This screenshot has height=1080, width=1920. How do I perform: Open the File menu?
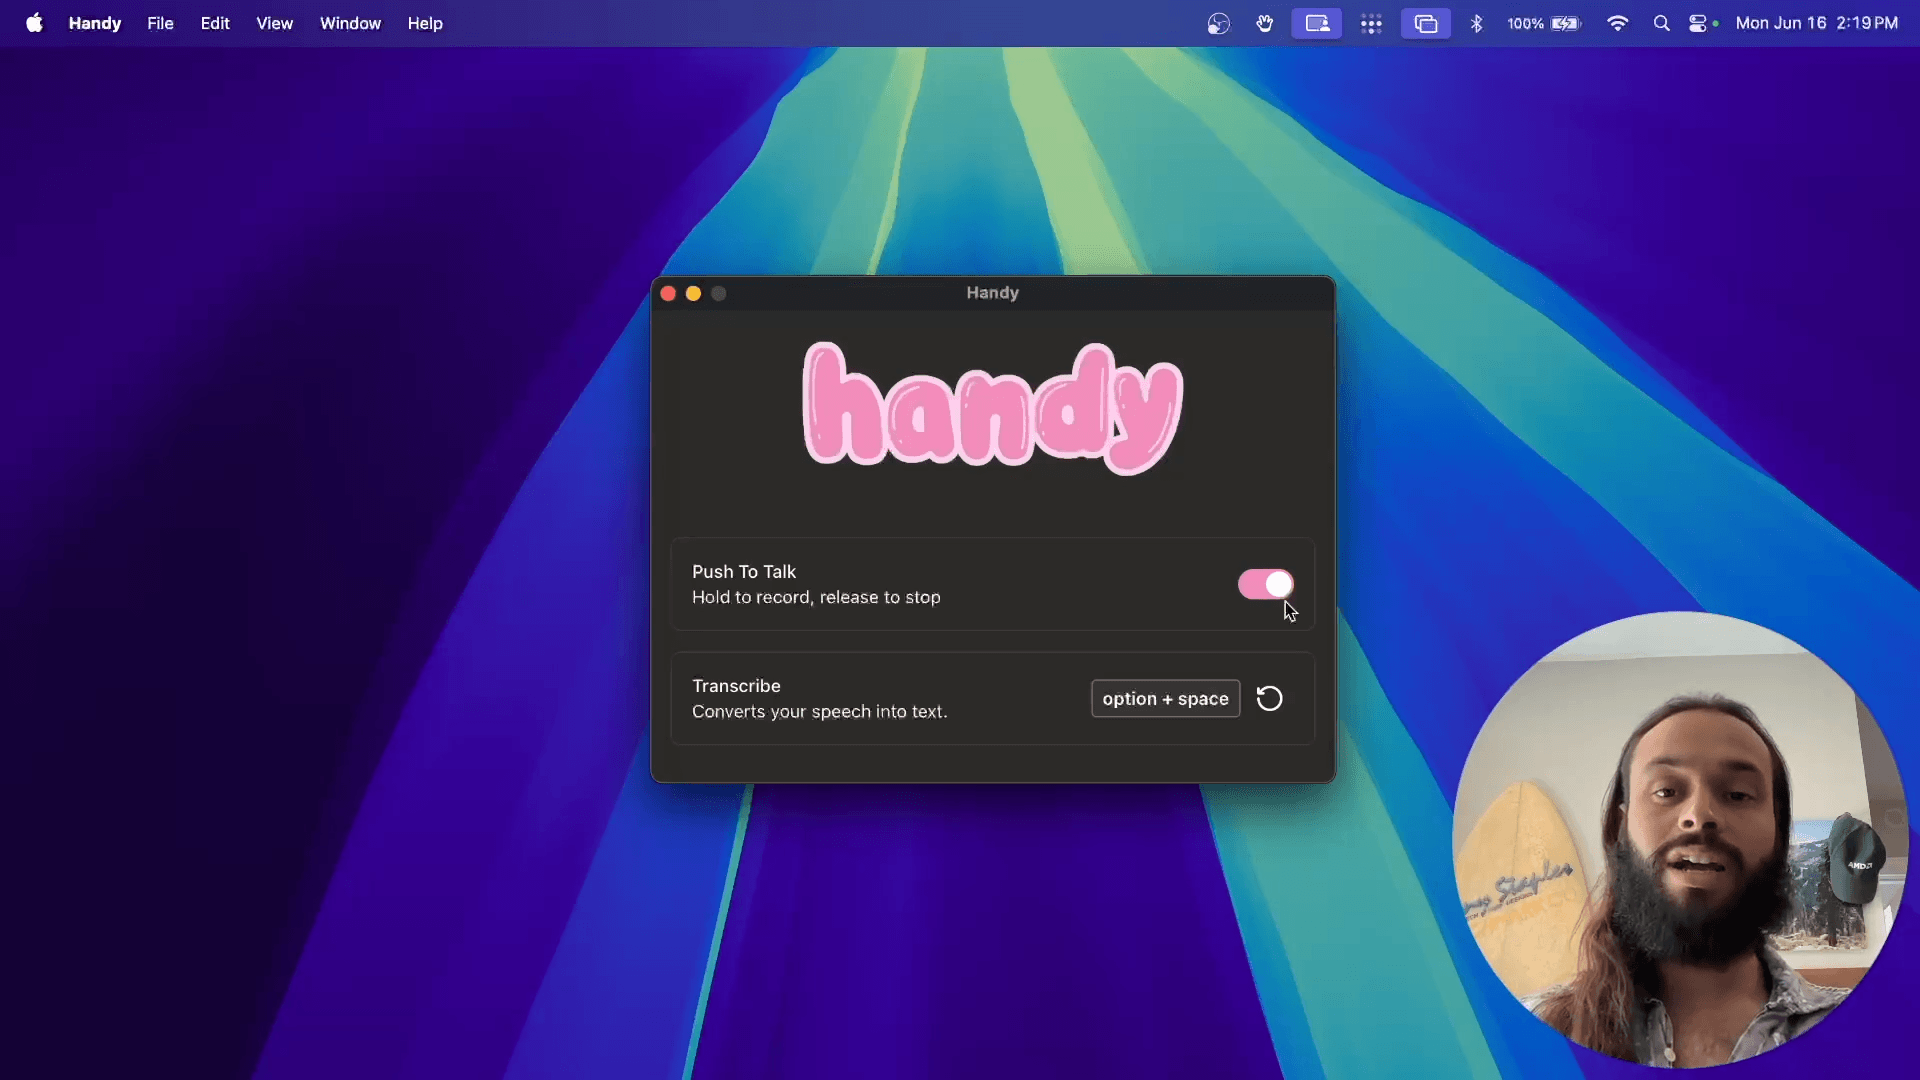(x=160, y=23)
